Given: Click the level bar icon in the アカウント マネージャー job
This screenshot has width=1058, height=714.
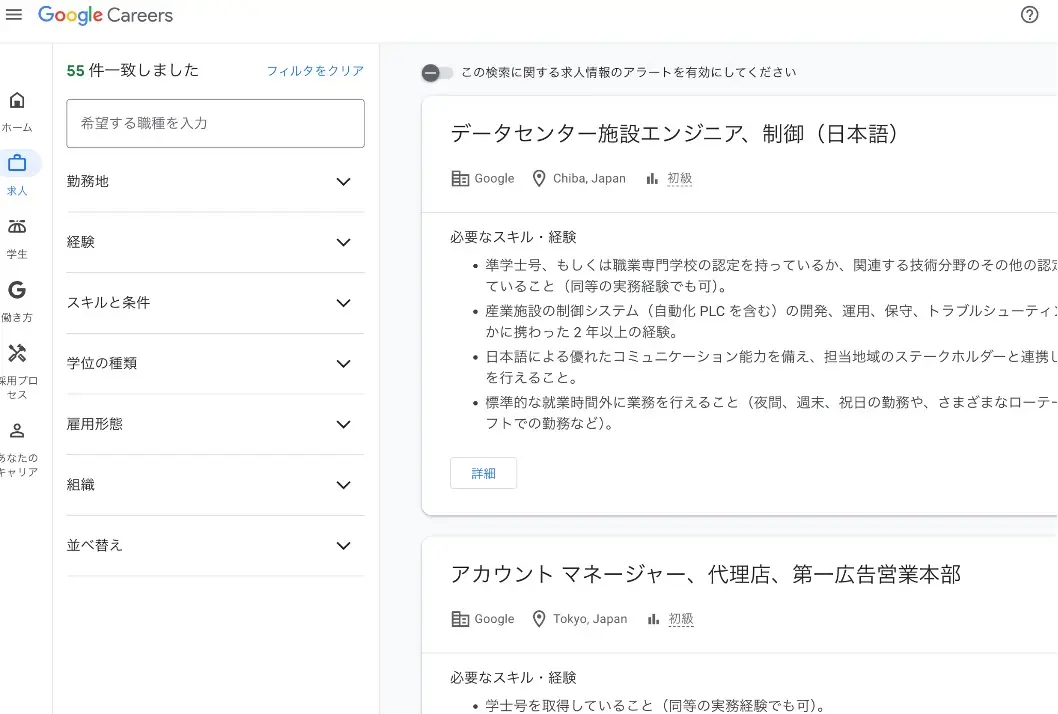Looking at the screenshot, I should [x=652, y=620].
